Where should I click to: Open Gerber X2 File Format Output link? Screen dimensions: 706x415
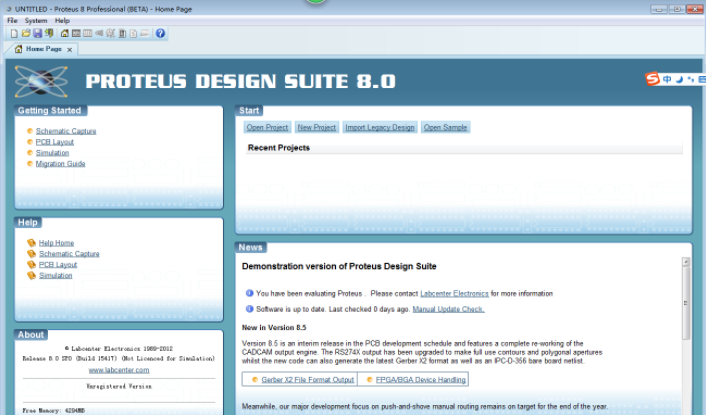(x=308, y=379)
